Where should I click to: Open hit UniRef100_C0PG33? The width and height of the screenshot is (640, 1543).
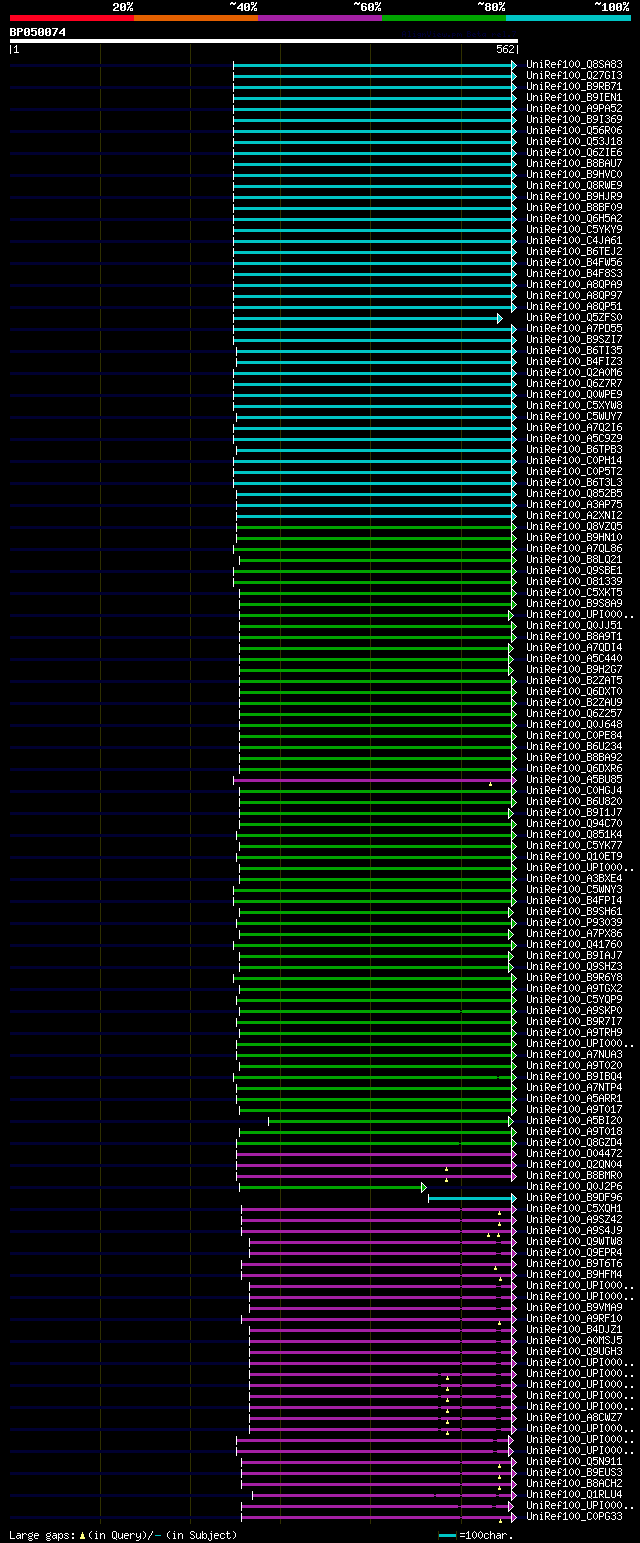(574, 1516)
